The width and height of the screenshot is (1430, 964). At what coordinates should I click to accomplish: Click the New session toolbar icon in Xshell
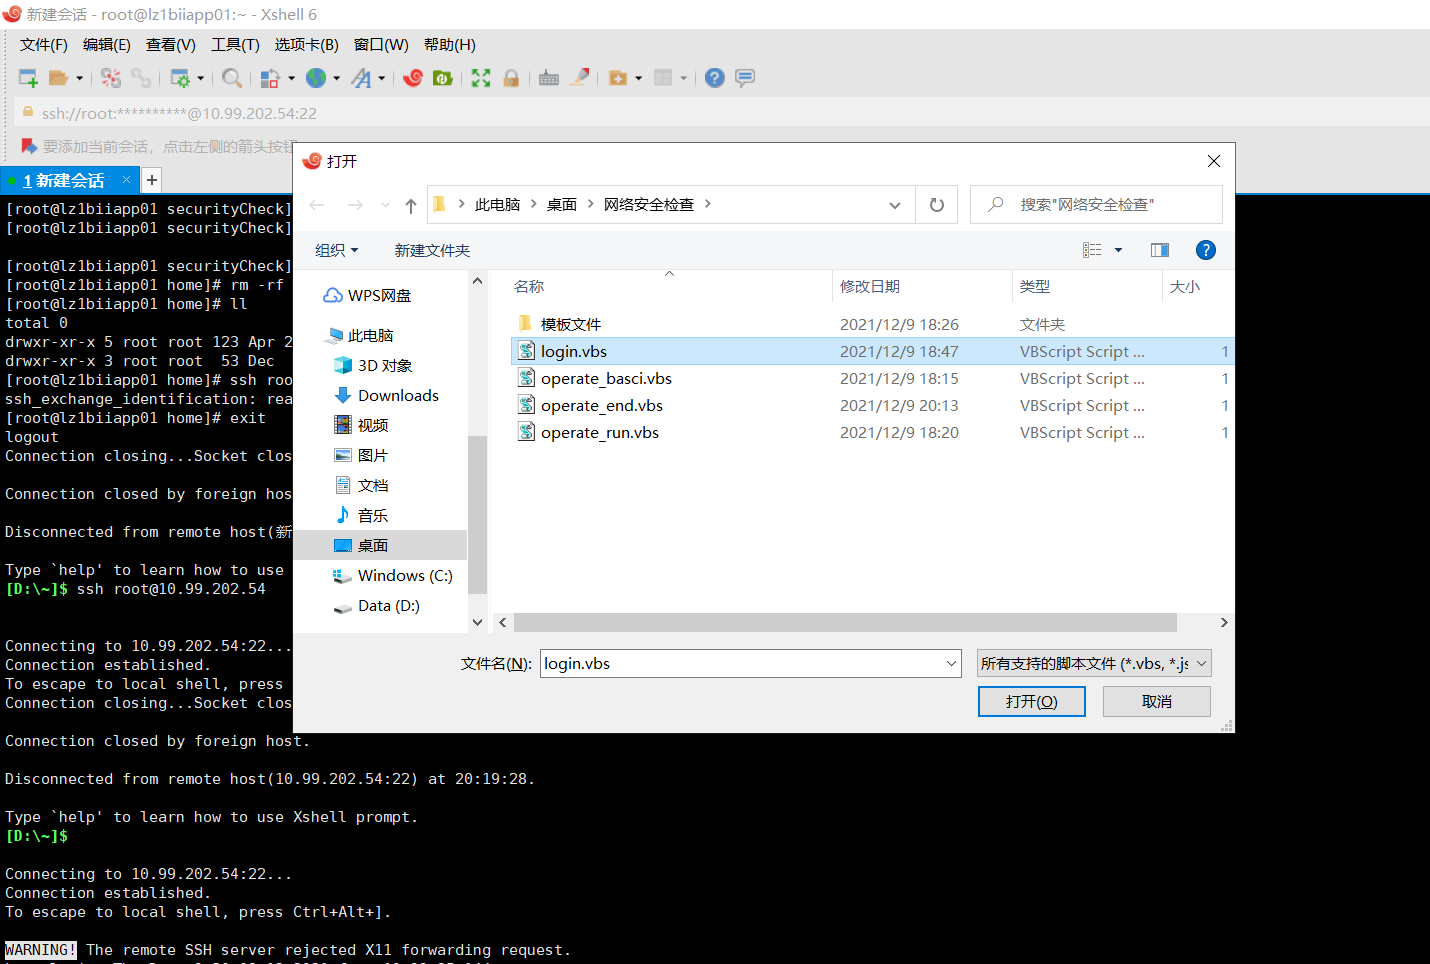[28, 78]
